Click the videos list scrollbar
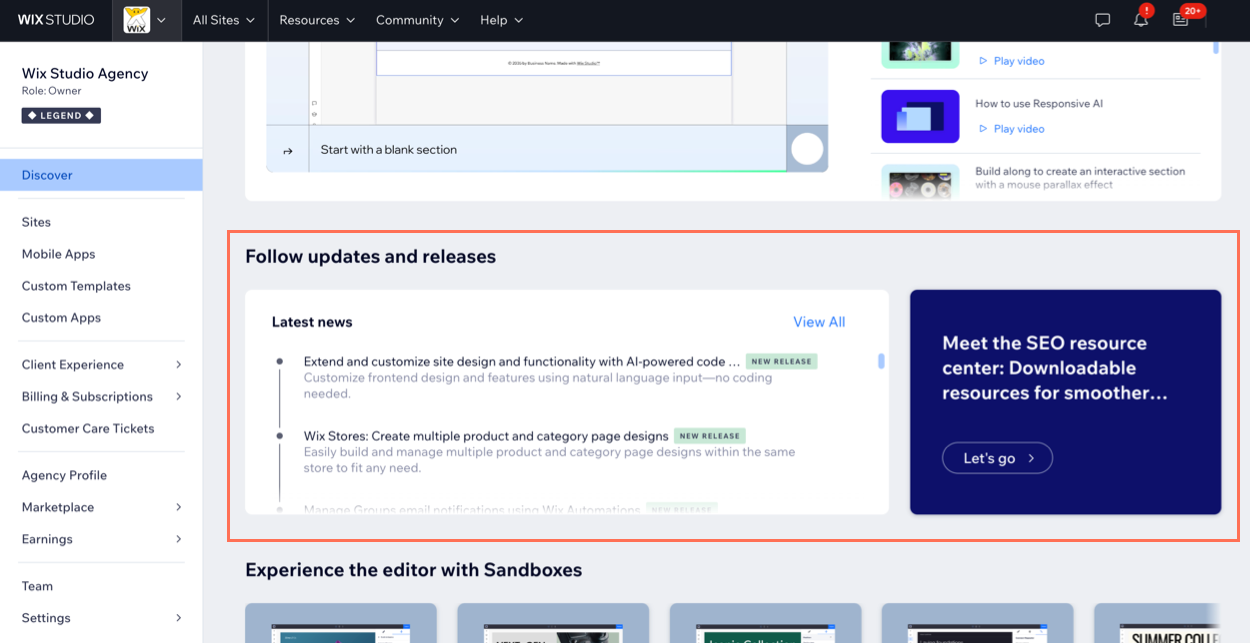Screen dimensions: 1250x643 [x=1216, y=47]
